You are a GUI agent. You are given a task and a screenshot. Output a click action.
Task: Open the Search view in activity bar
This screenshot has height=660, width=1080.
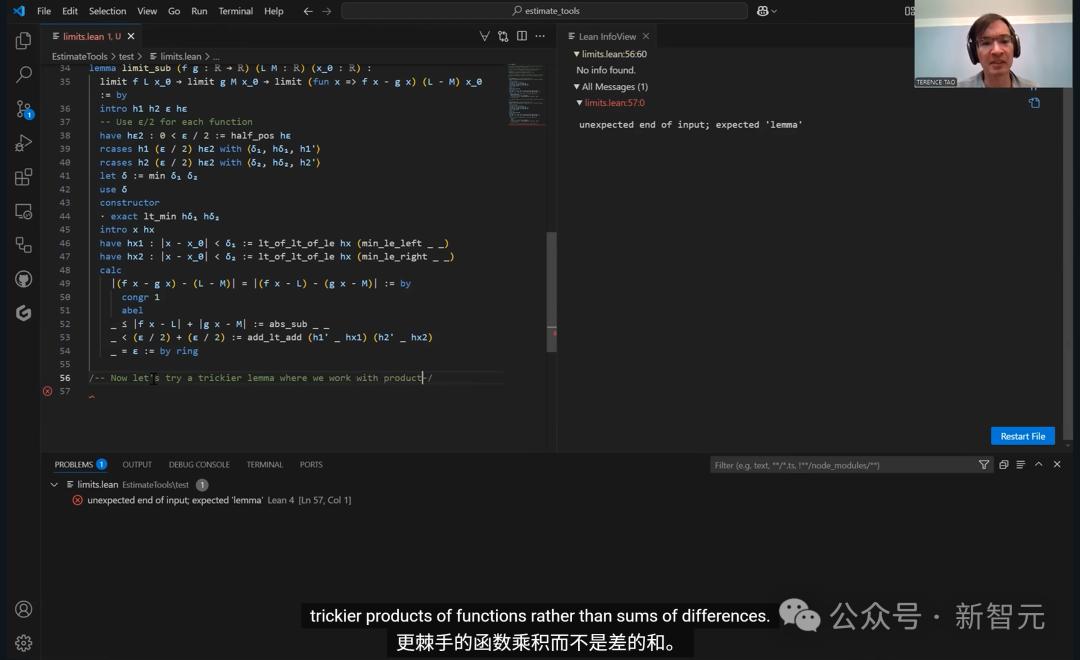click(x=23, y=75)
